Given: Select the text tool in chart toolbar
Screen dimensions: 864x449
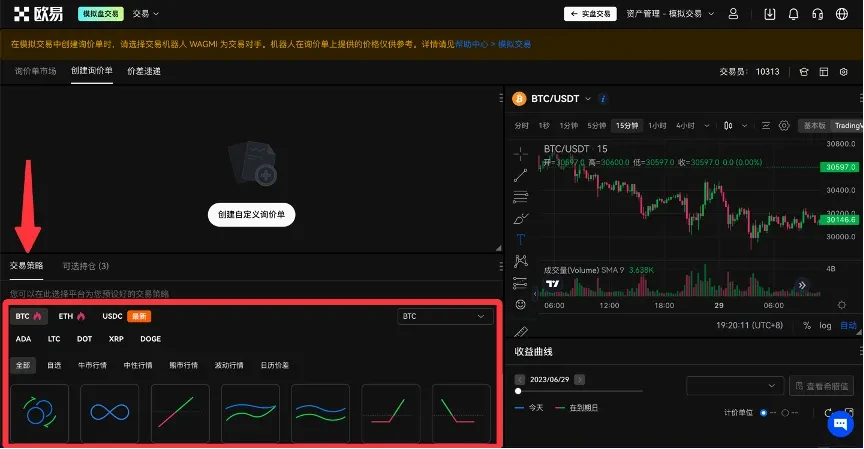Looking at the screenshot, I should (x=520, y=212).
